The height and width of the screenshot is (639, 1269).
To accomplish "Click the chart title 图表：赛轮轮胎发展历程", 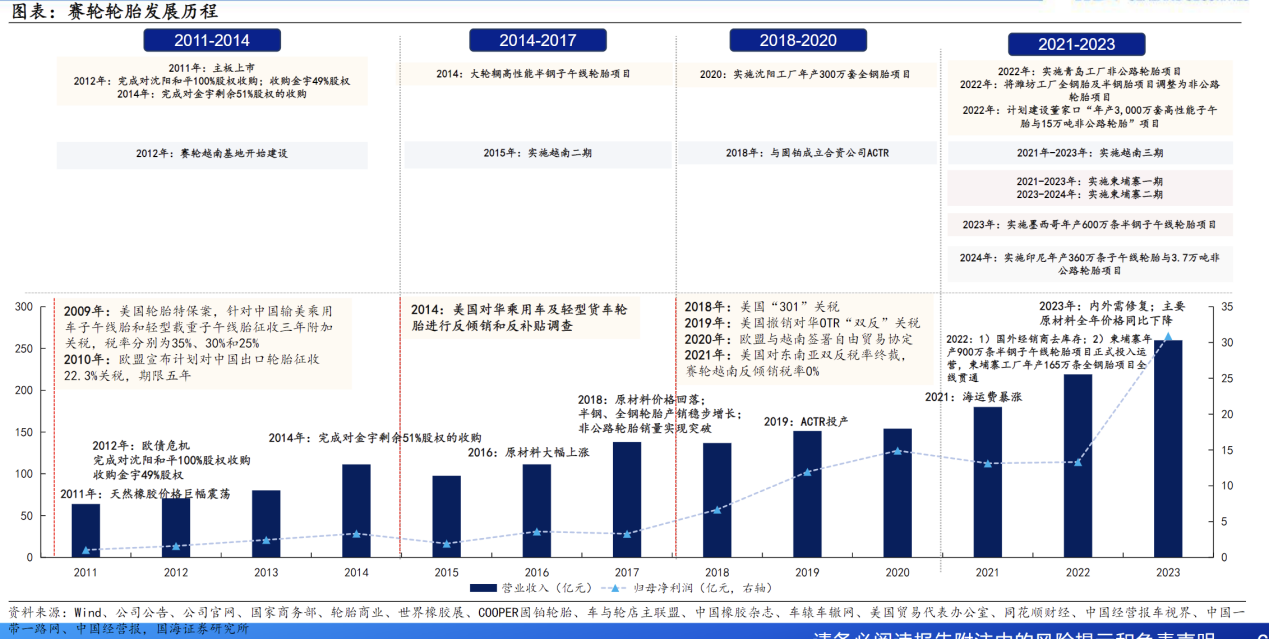I will point(114,12).
